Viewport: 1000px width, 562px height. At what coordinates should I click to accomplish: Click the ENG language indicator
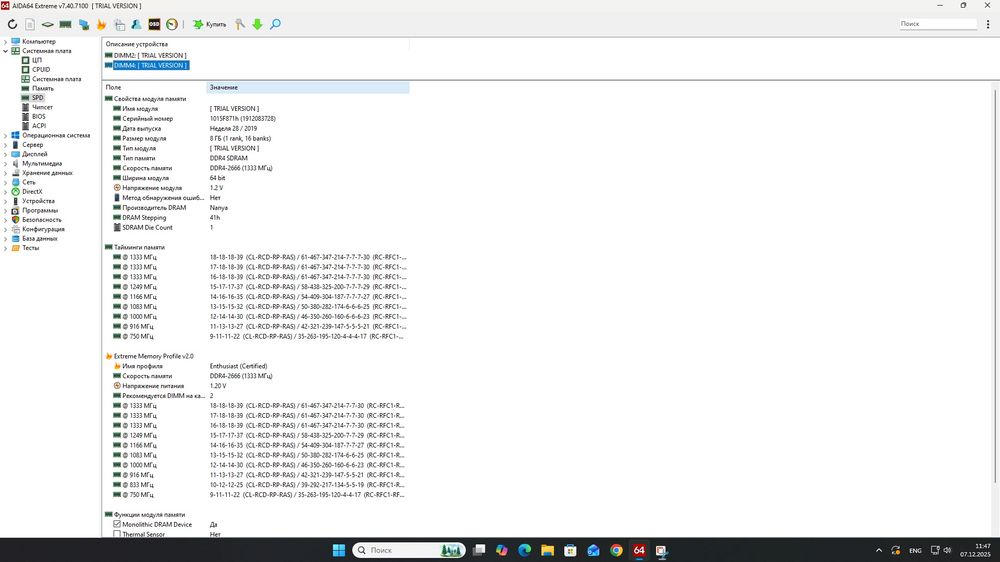coord(915,550)
